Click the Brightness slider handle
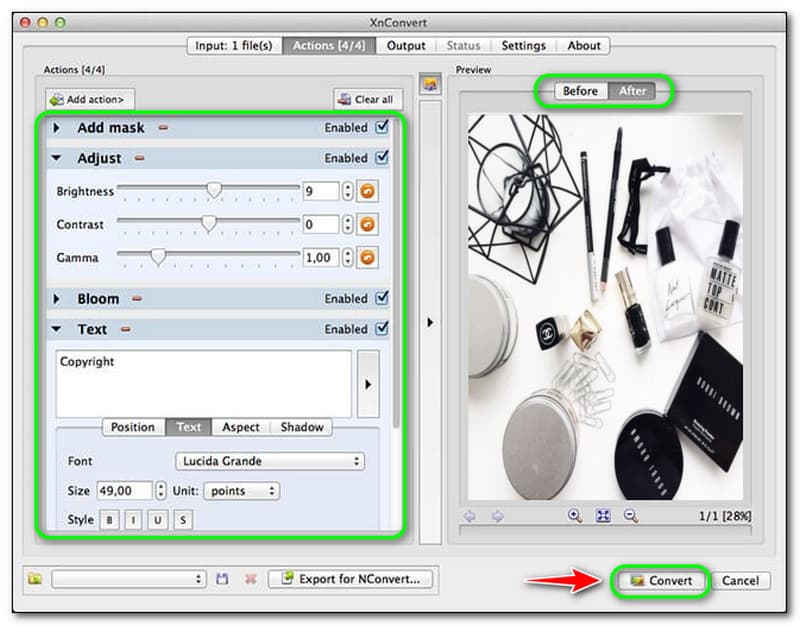The image size is (800, 626). tap(214, 190)
